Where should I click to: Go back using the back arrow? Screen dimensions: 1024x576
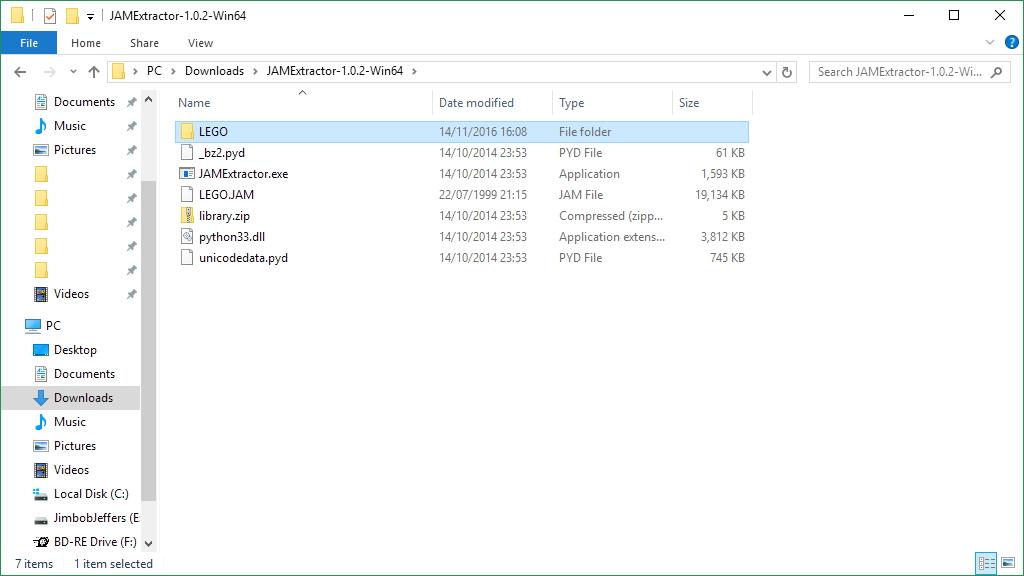click(20, 72)
